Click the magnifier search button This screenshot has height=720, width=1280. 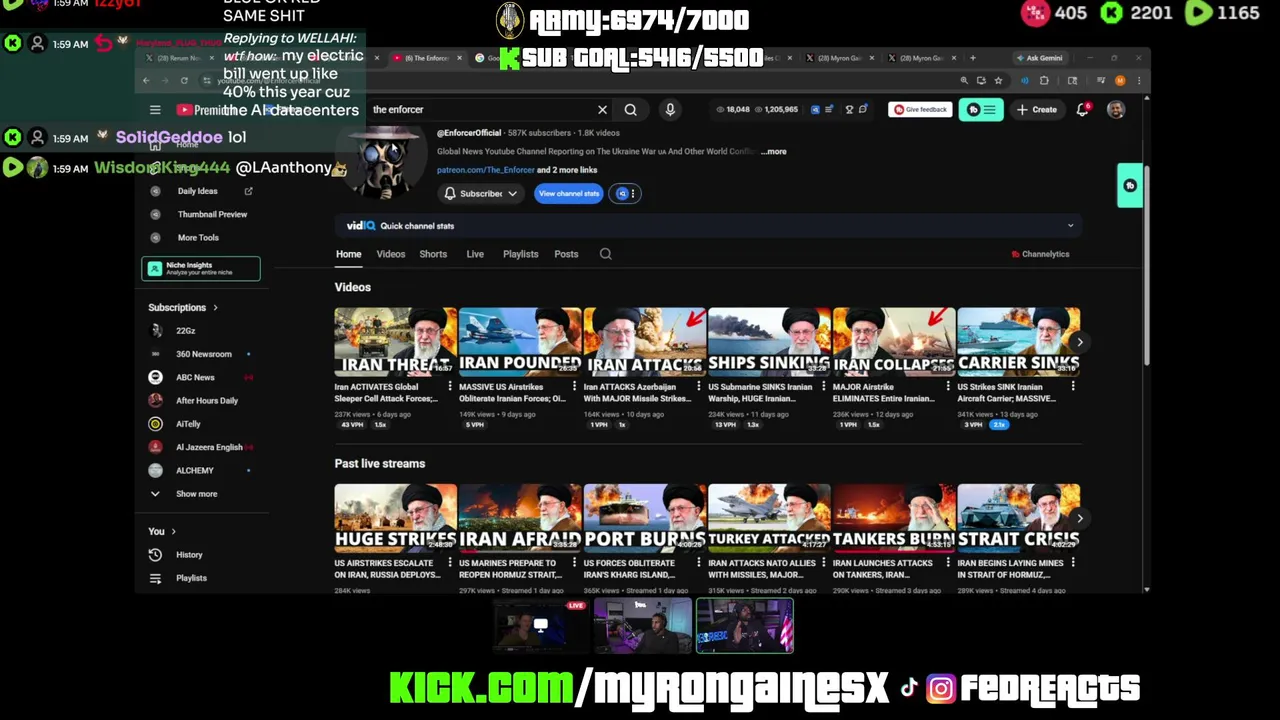[630, 110]
